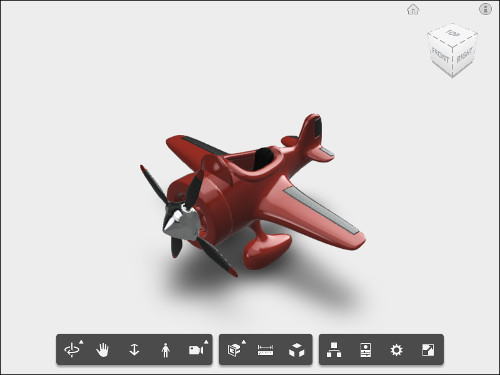Activate the Zoom up-down arrow tool

coord(134,350)
